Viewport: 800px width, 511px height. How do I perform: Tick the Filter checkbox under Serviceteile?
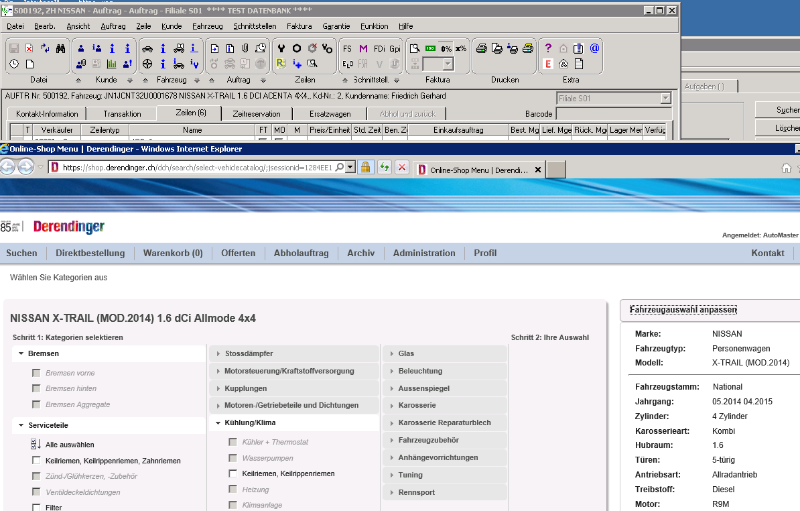(36, 507)
